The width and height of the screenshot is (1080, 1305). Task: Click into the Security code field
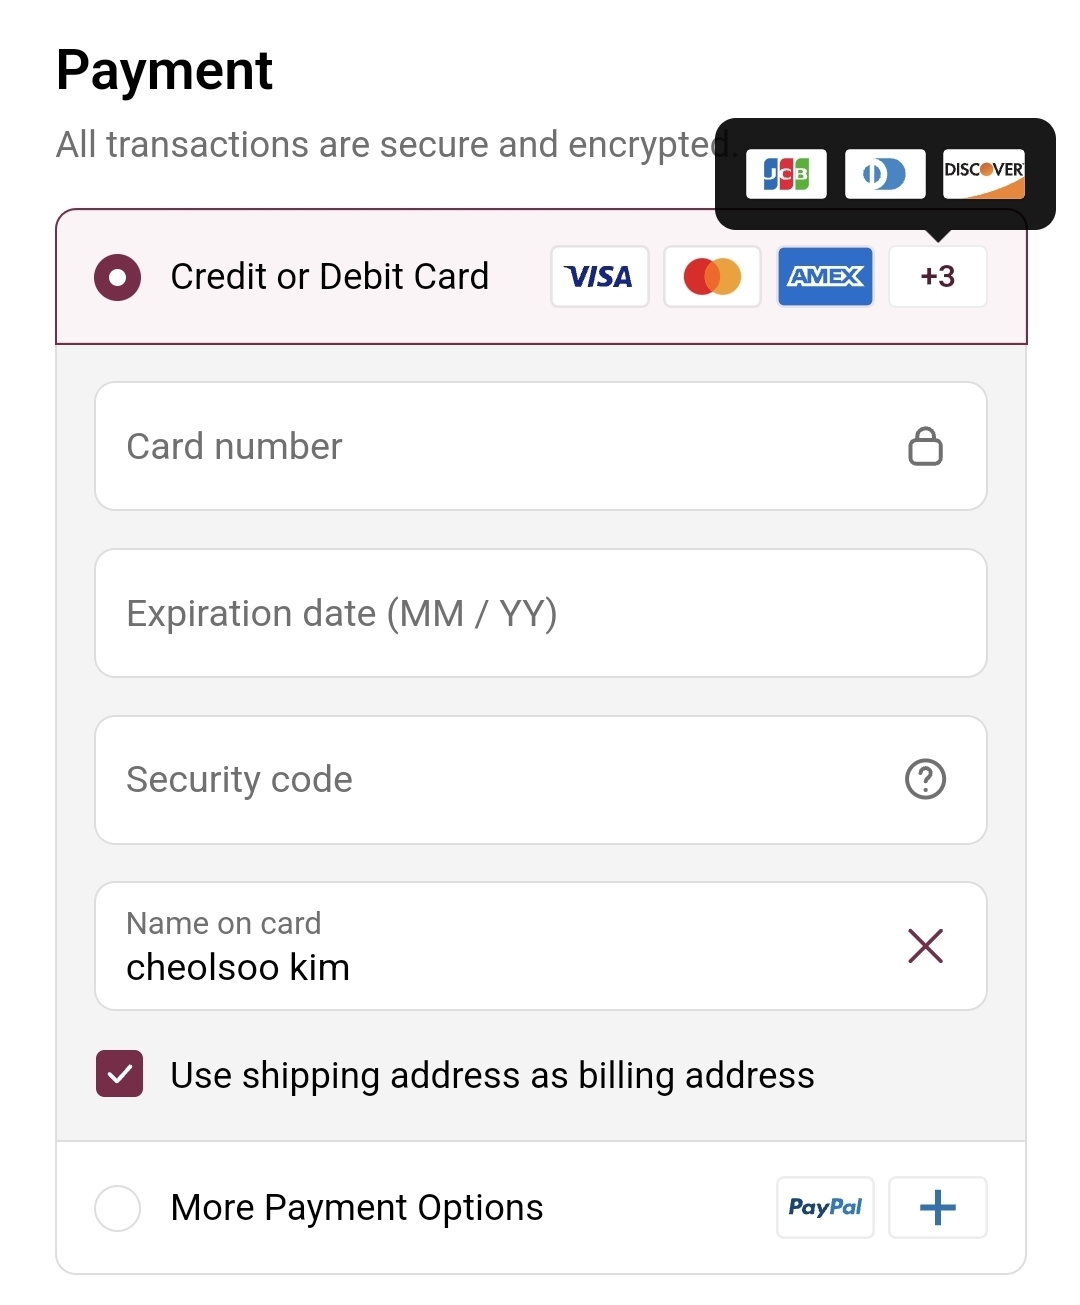click(x=500, y=779)
